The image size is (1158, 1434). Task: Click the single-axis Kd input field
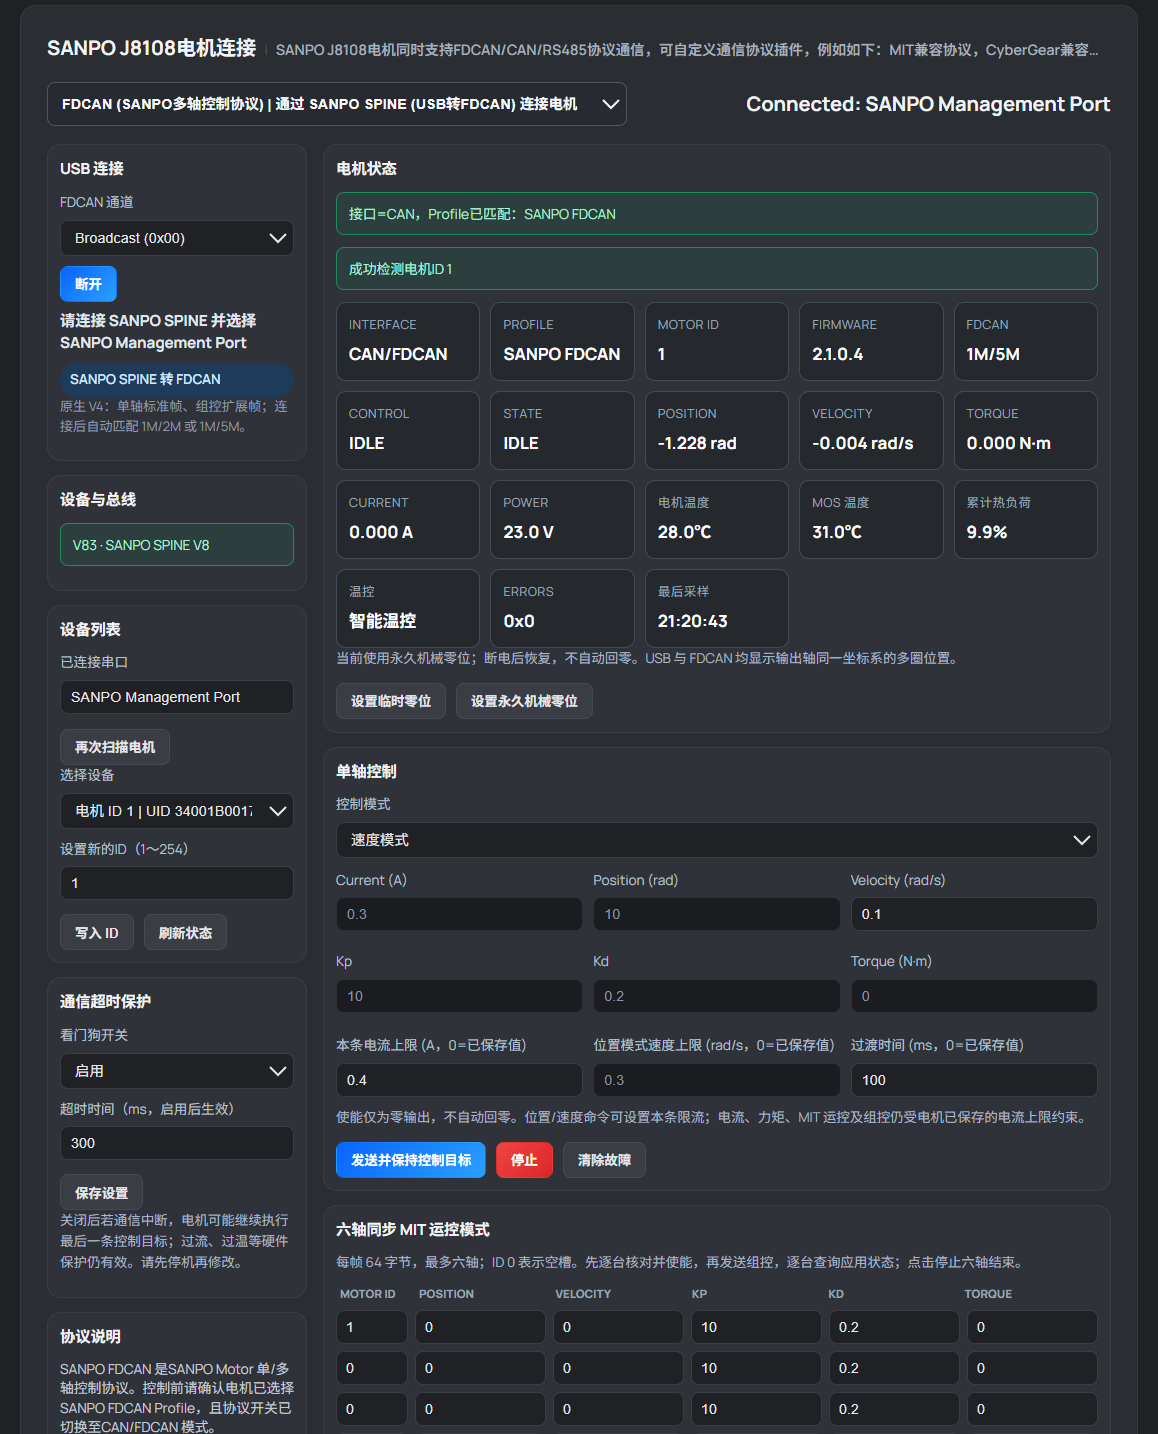(716, 996)
